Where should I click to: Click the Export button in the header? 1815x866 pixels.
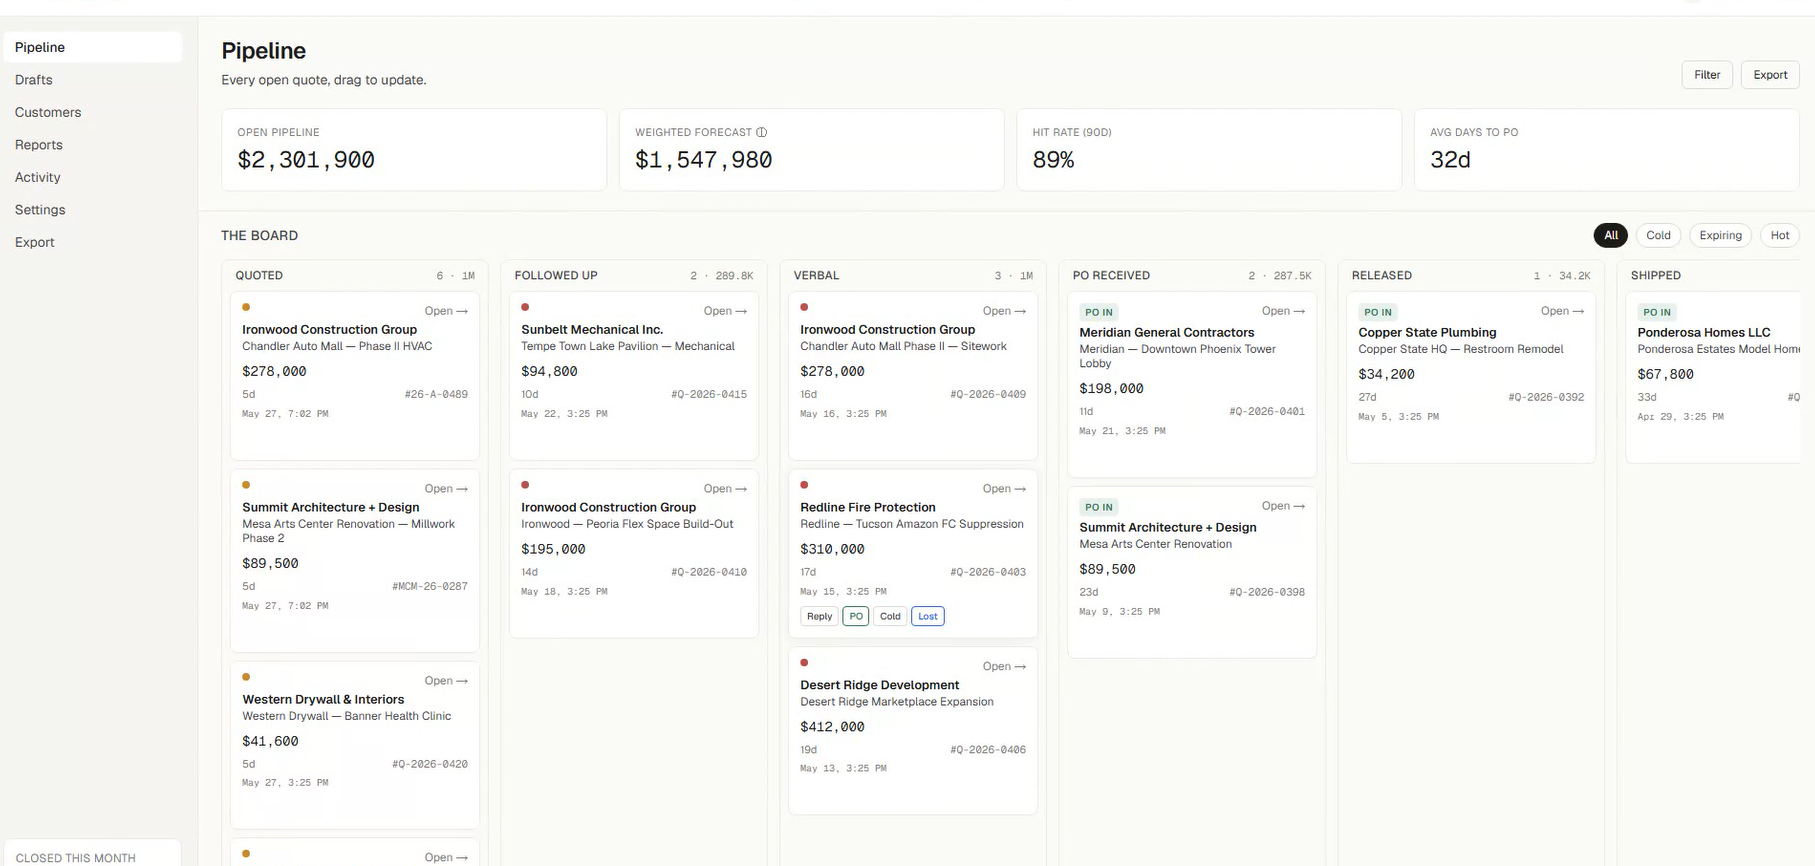pos(1770,75)
